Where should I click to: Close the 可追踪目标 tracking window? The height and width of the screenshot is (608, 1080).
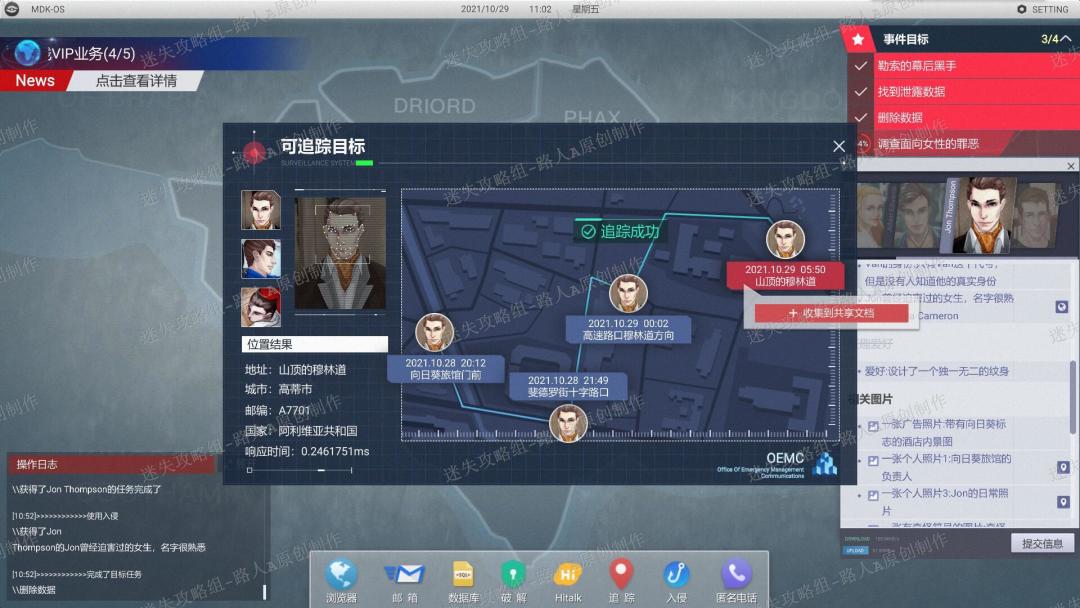click(x=838, y=146)
